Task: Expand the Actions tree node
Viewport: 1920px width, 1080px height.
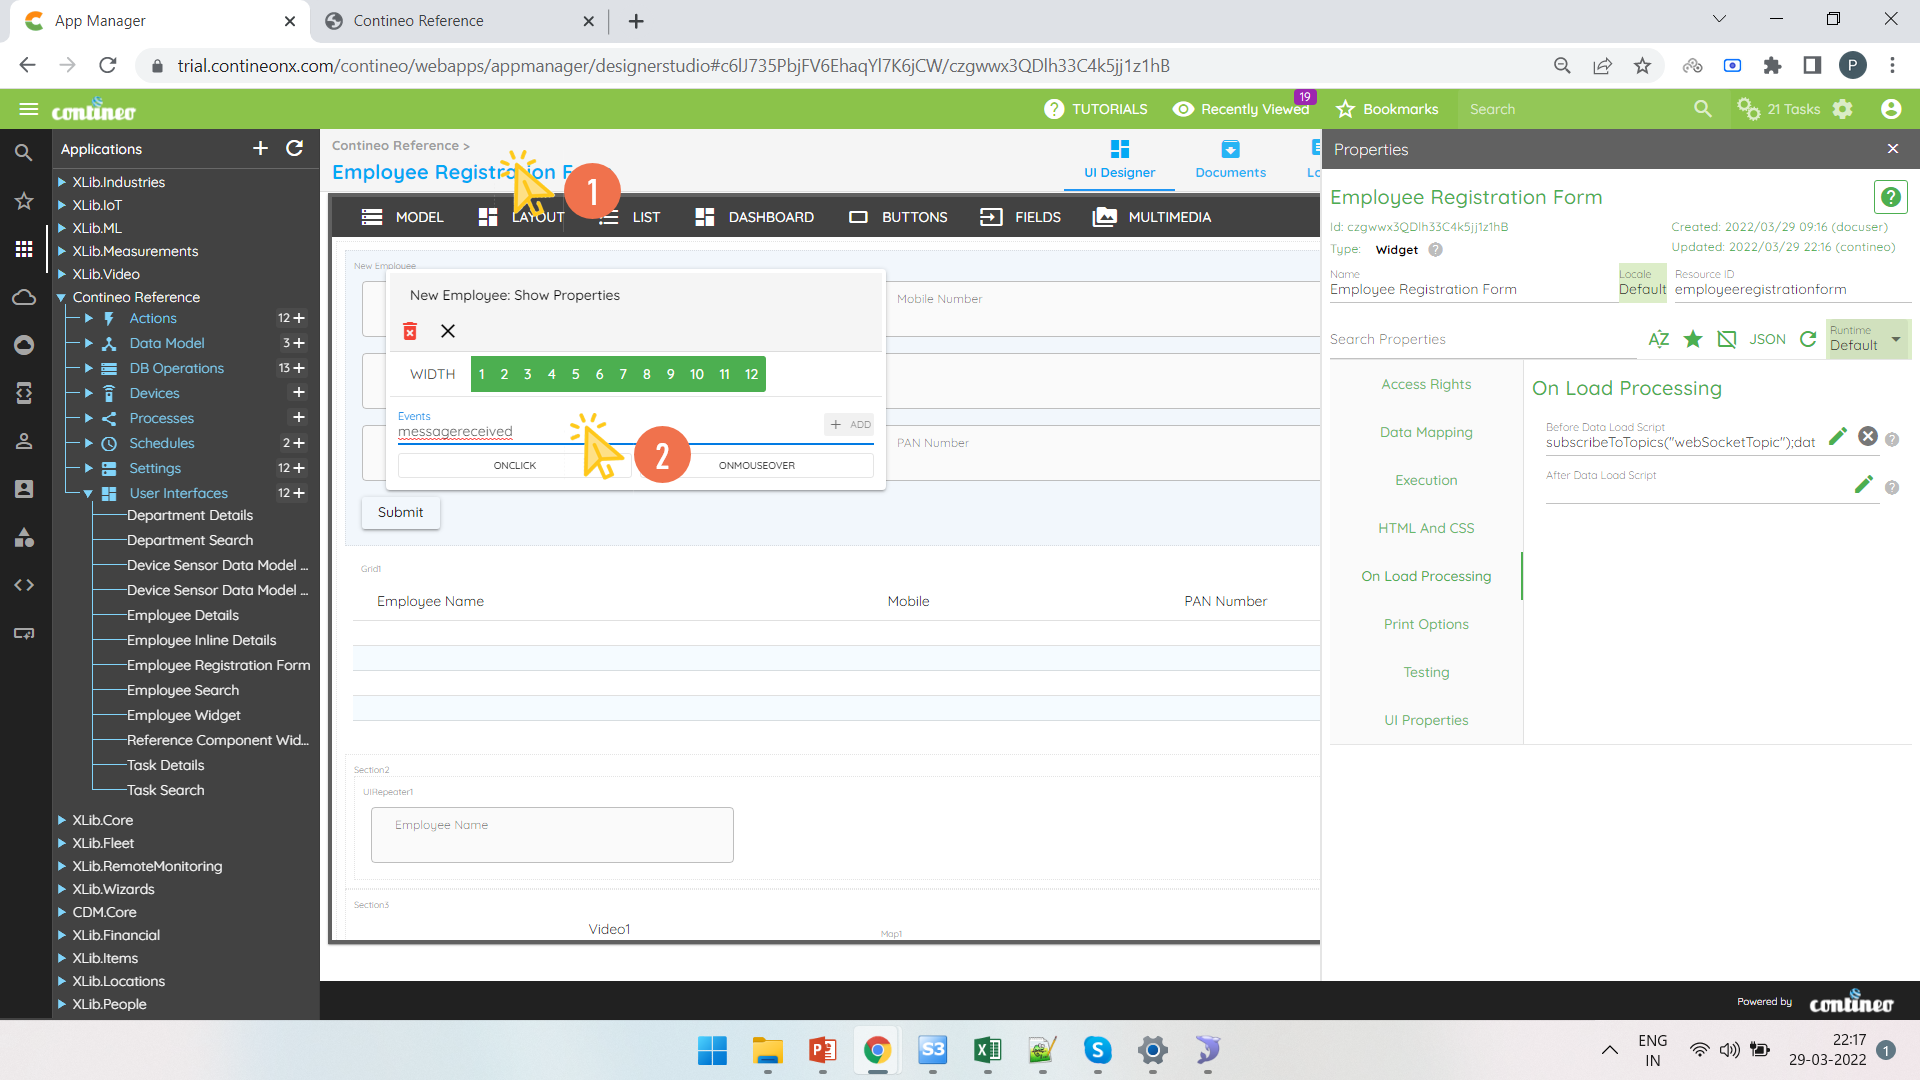Action: coord(89,318)
